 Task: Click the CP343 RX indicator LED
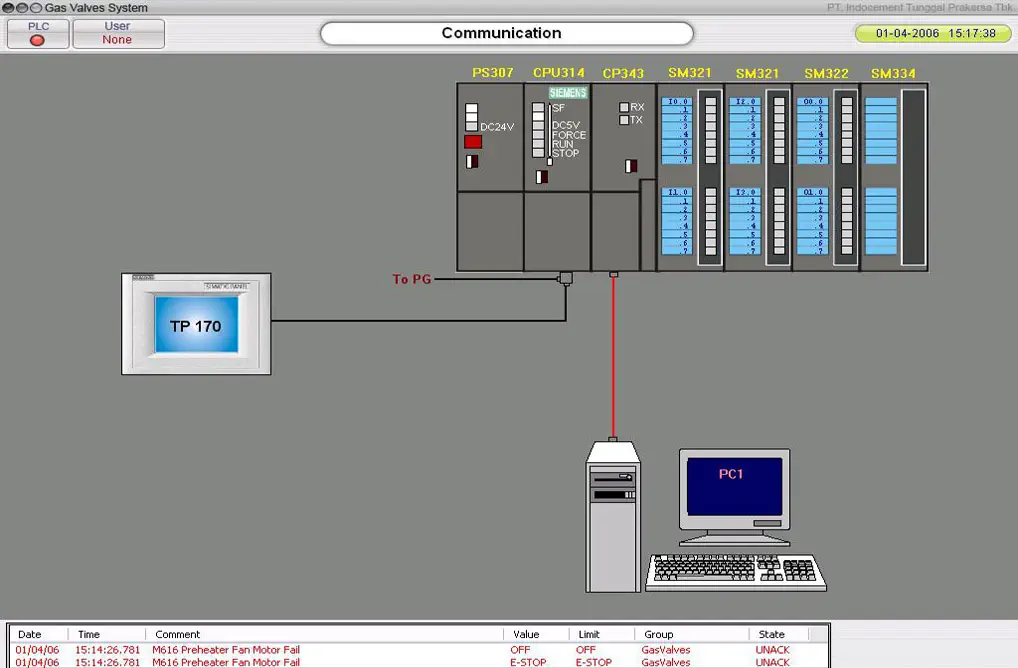click(x=624, y=107)
